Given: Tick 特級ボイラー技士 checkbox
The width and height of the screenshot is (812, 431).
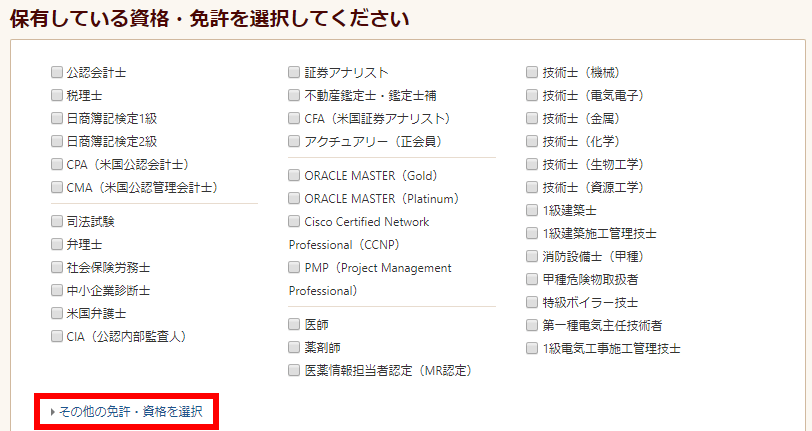Looking at the screenshot, I should tap(532, 302).
